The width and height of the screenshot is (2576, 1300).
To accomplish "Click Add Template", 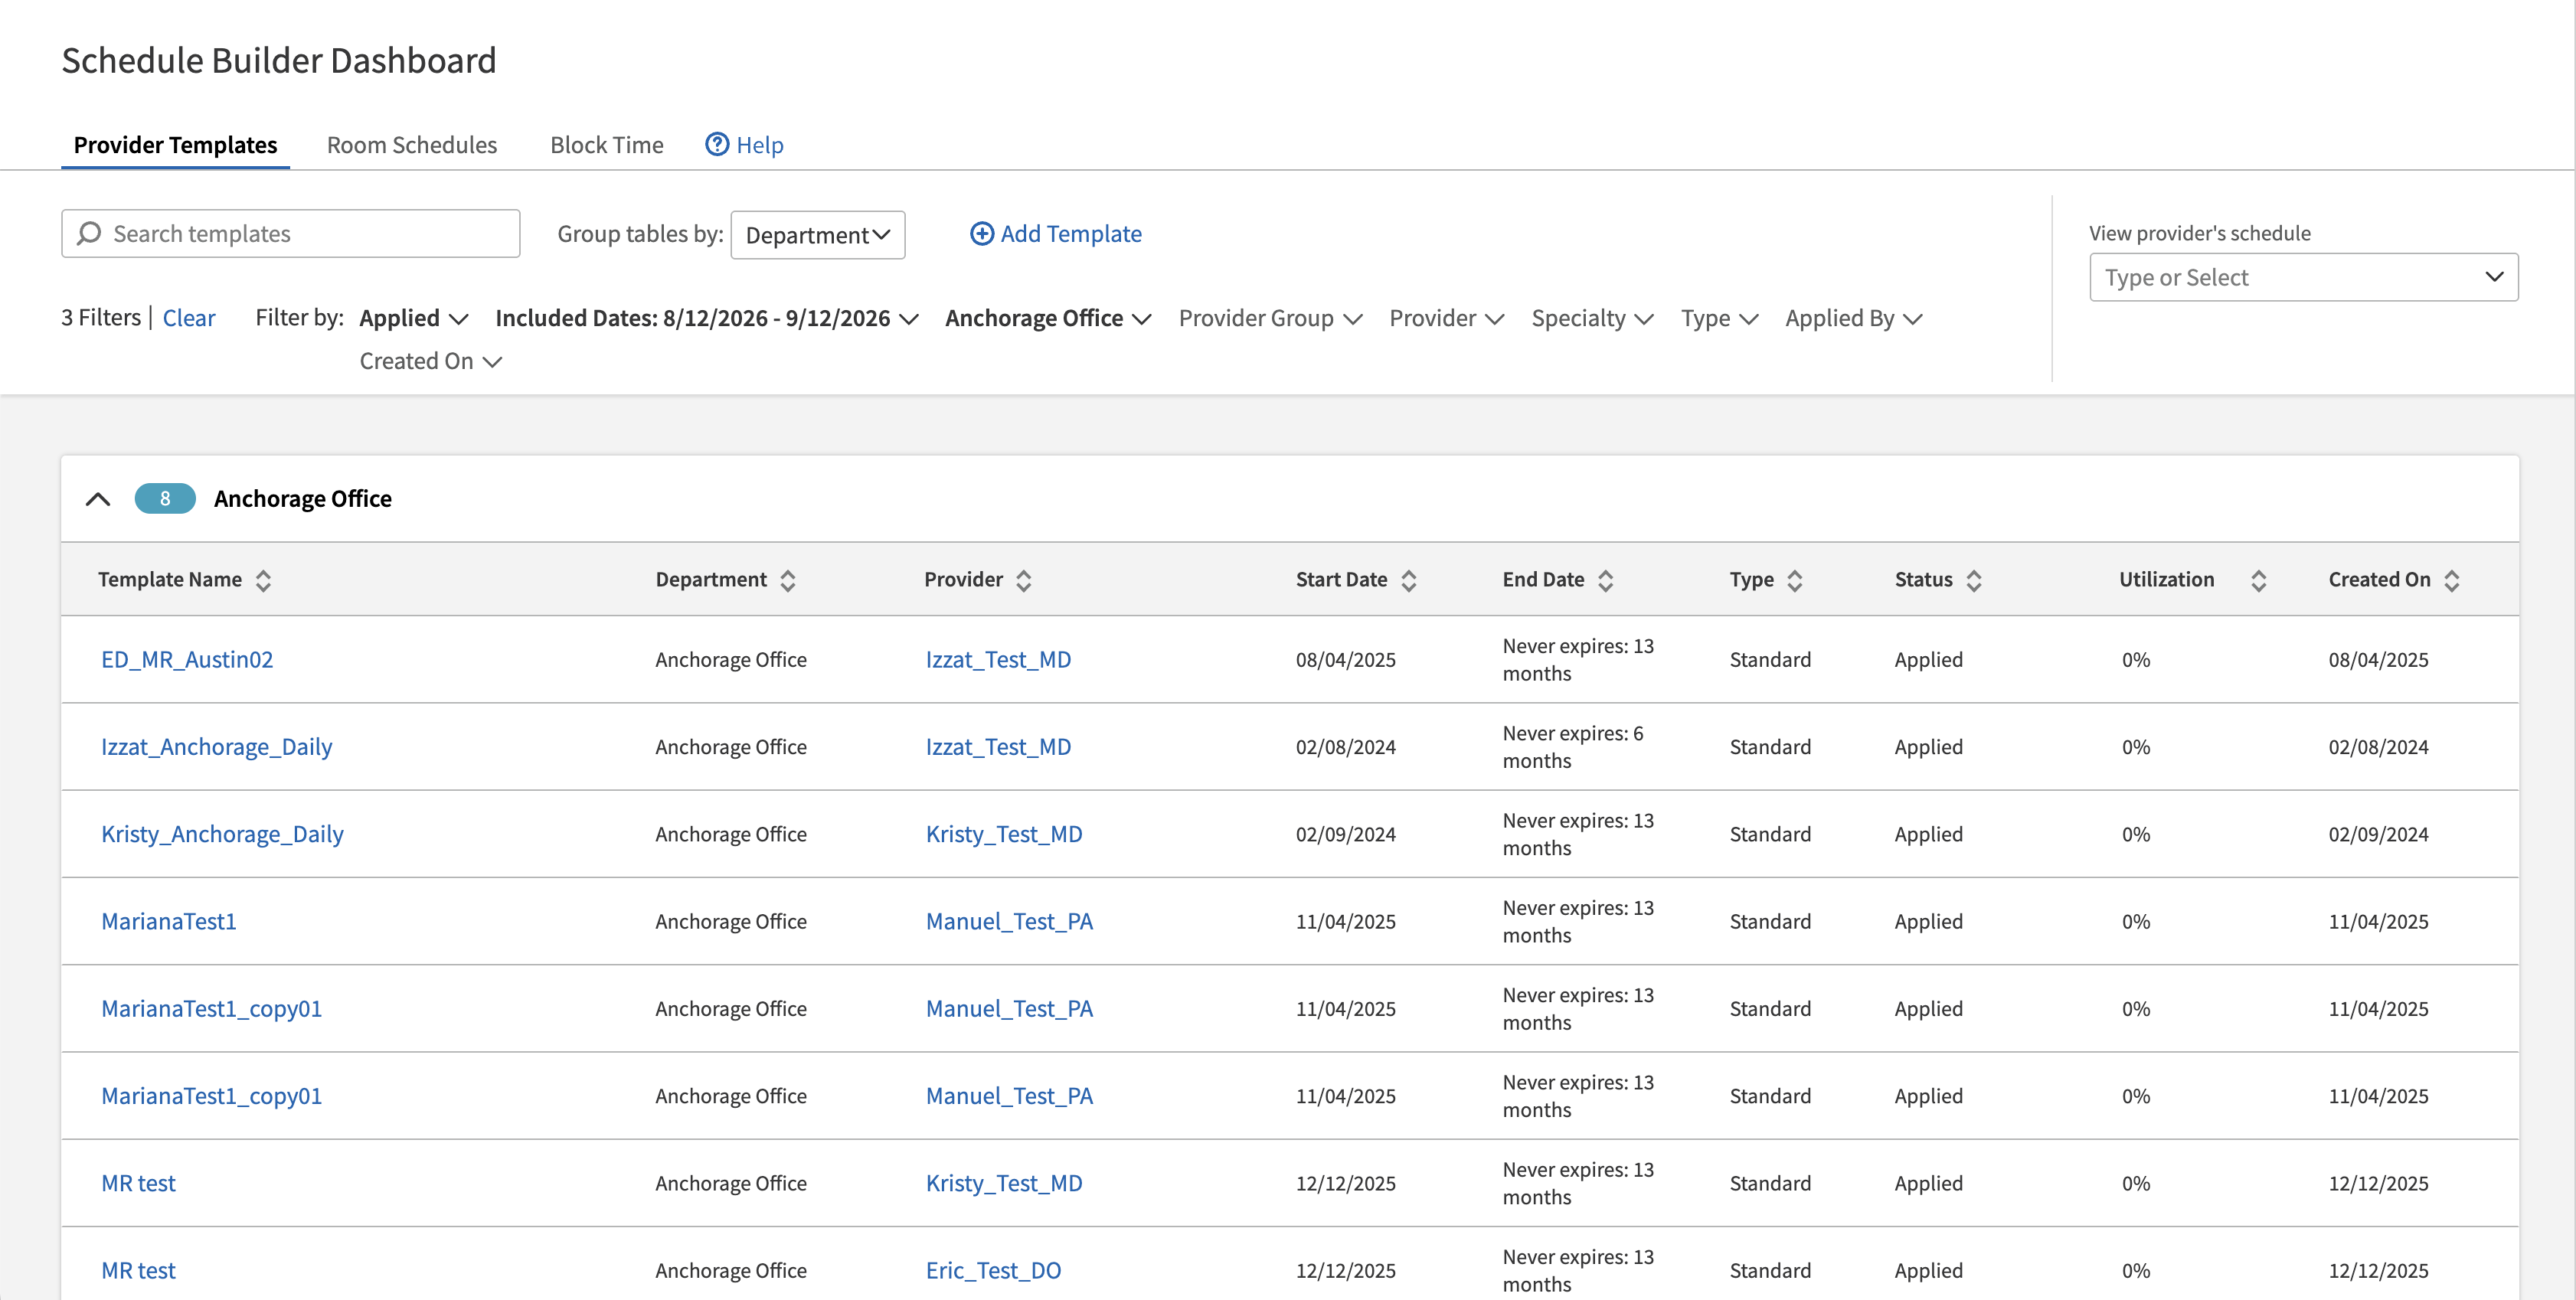I will (x=1056, y=233).
